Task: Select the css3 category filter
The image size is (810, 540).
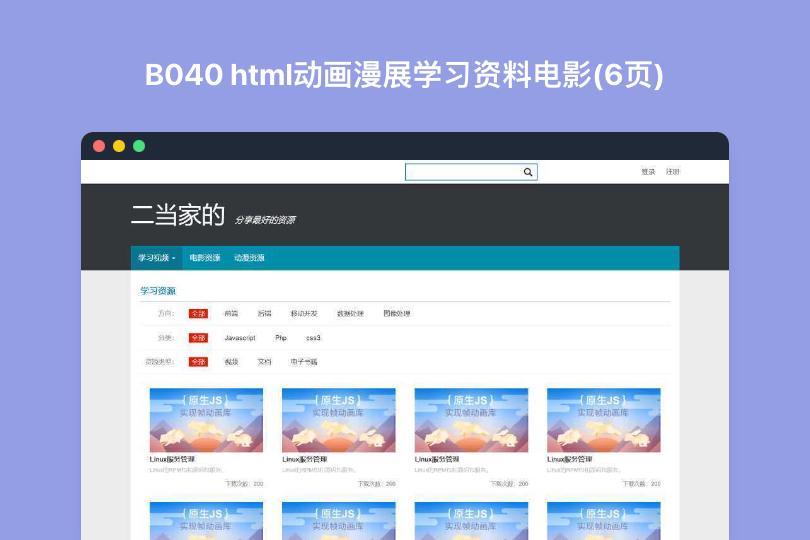Action: pos(313,338)
